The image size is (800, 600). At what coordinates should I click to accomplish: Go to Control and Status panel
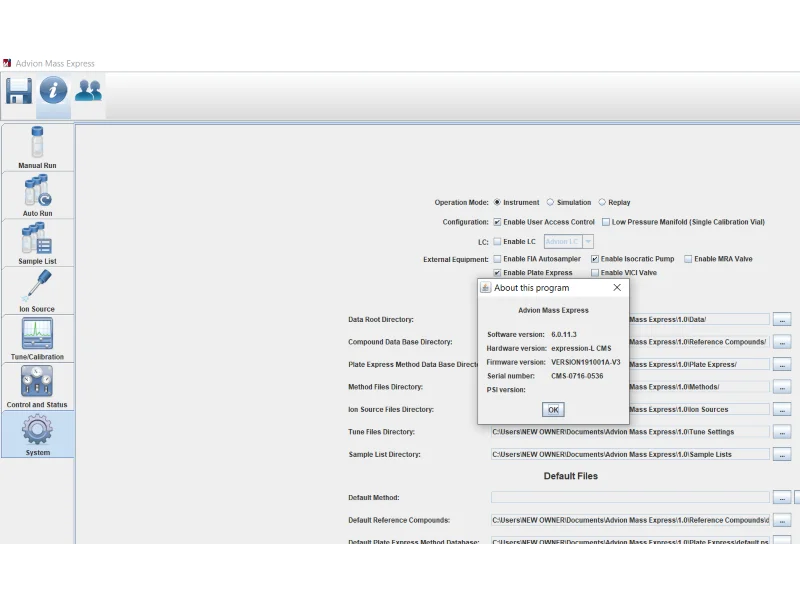click(x=37, y=387)
